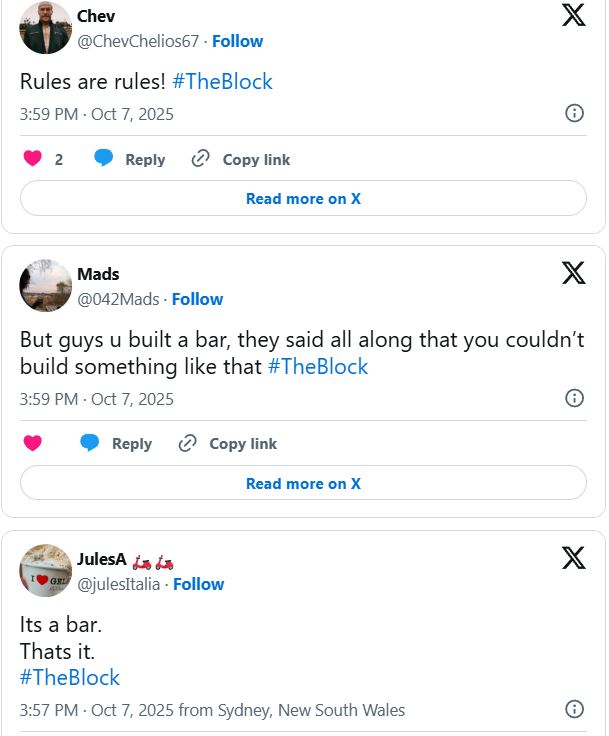Like Chev's tweet with the heart icon
This screenshot has width=609, height=736.
[x=33, y=159]
